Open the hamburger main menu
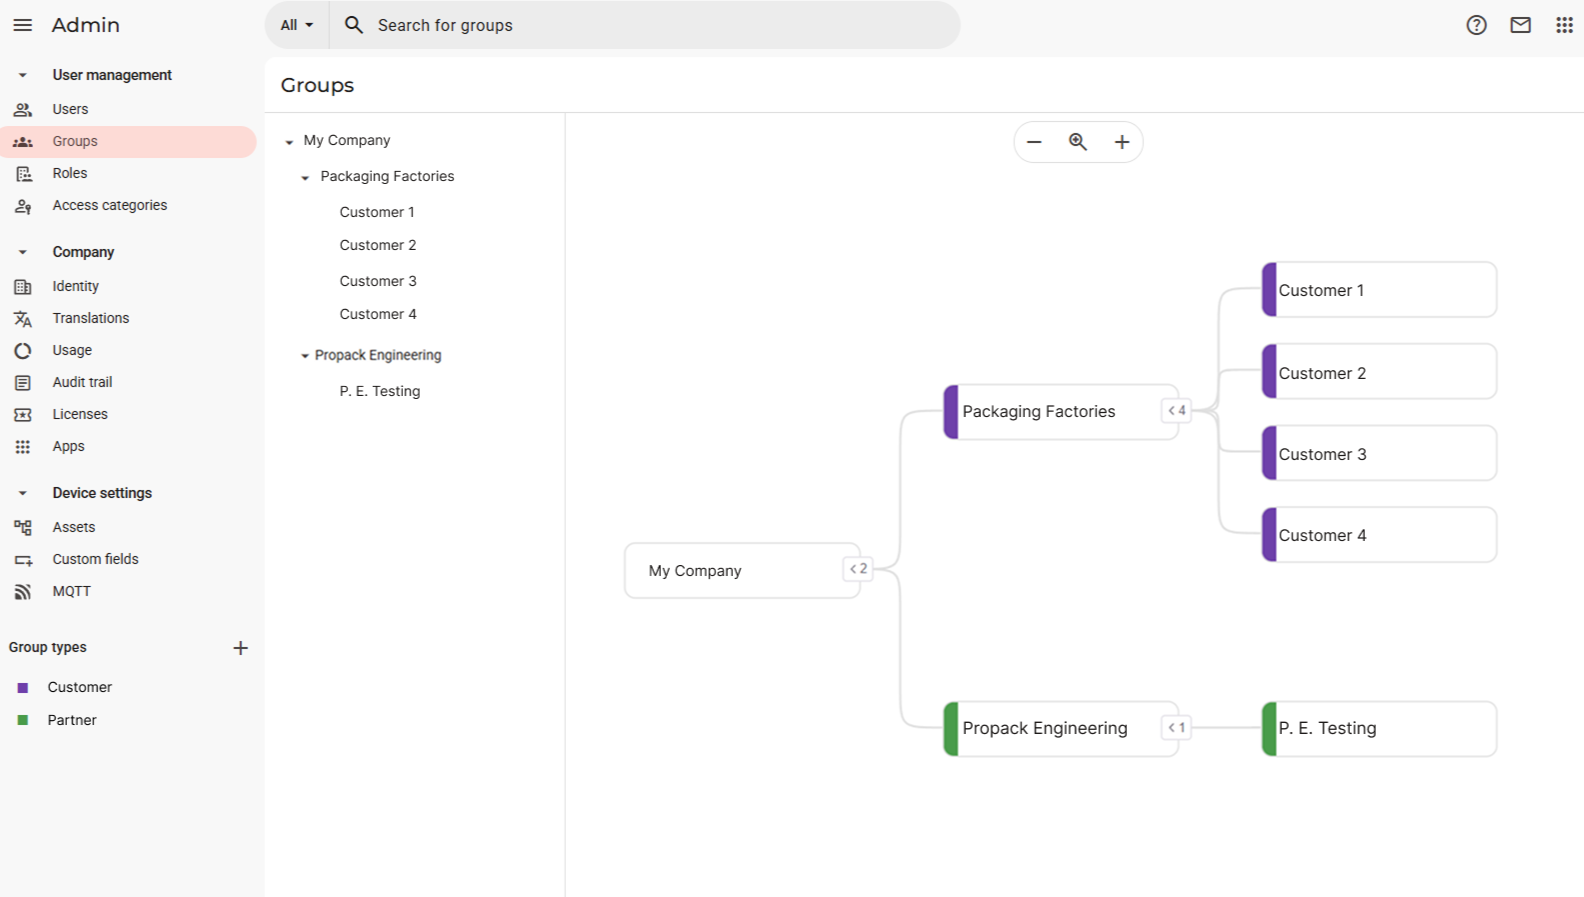Screen dimensions: 1584x897 (22, 25)
